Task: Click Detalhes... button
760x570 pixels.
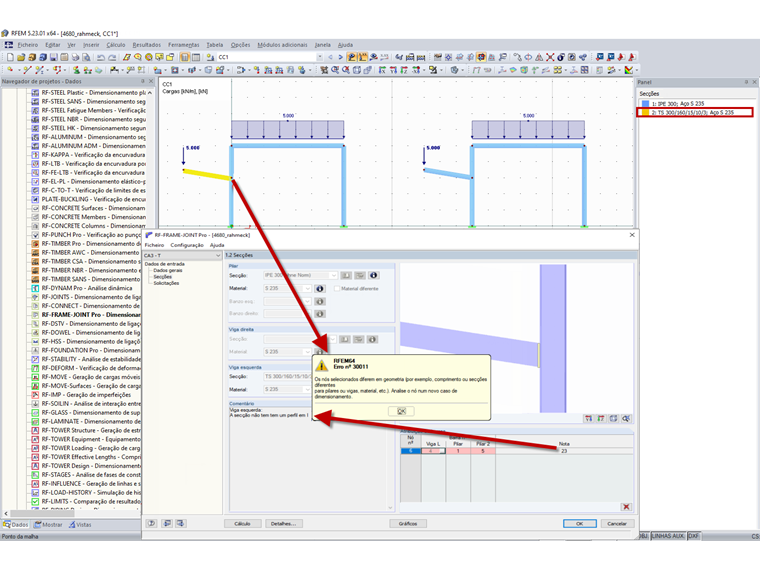Action: tap(284, 523)
